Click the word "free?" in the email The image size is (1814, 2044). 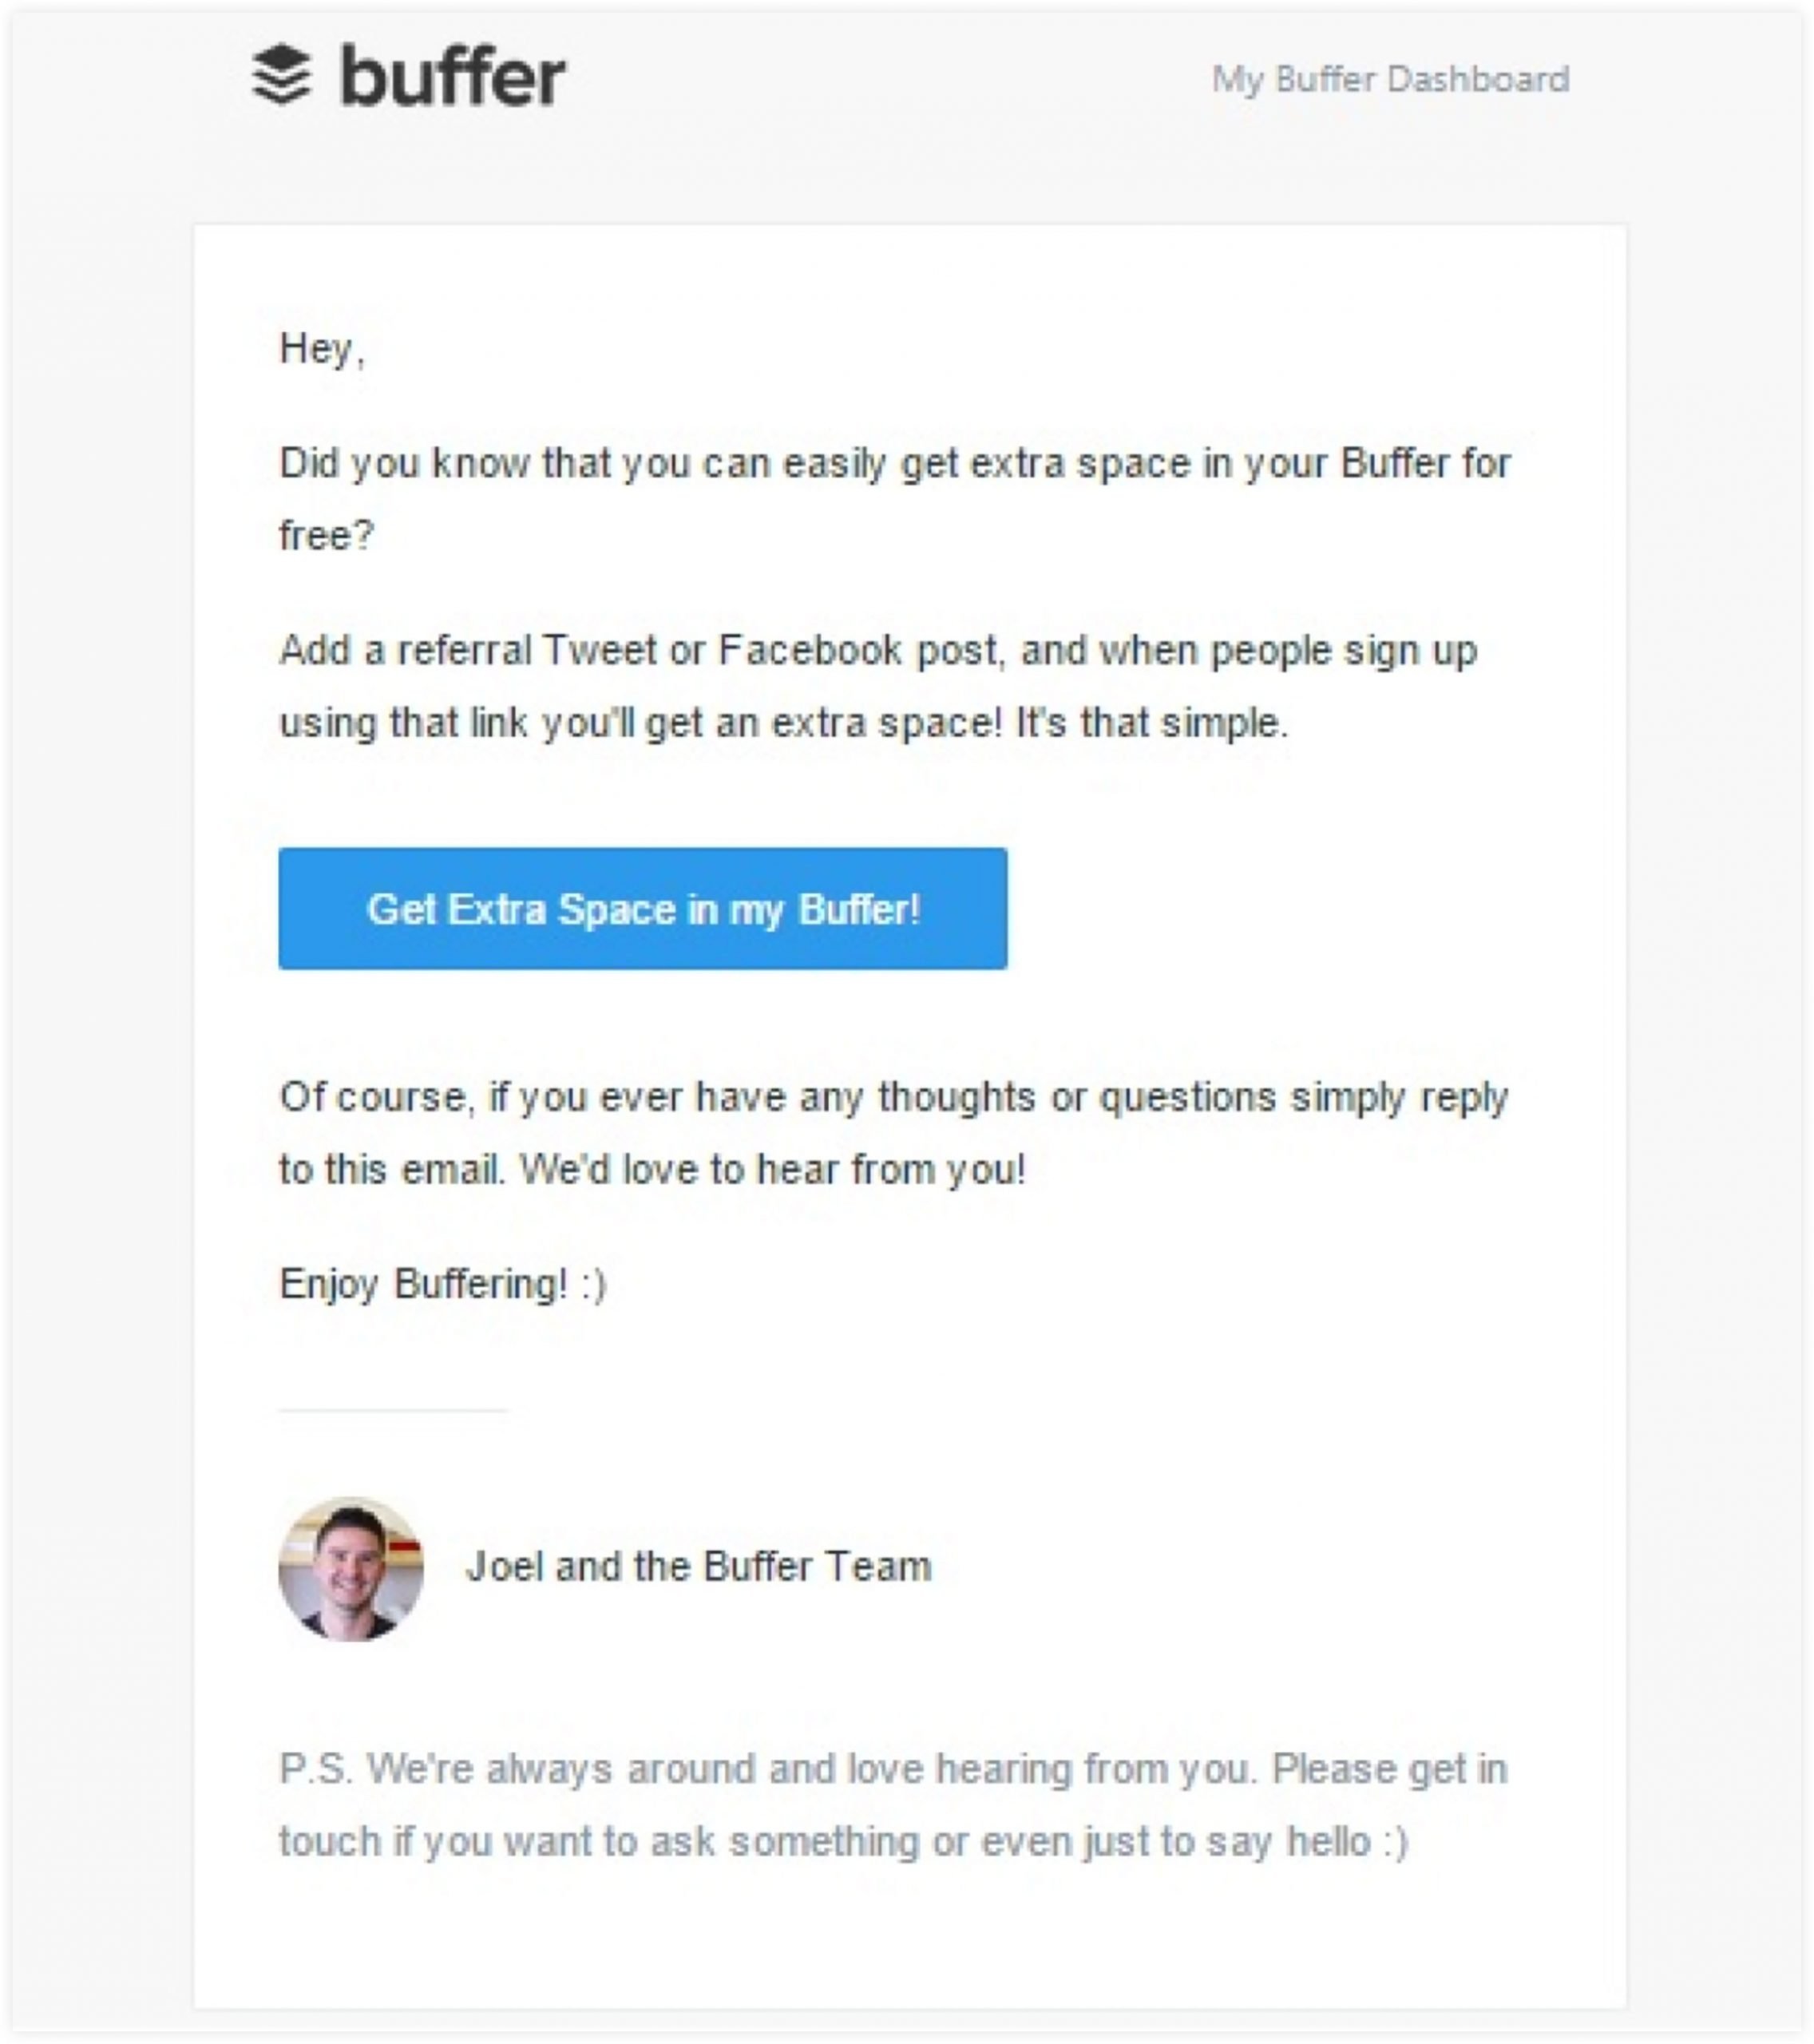[x=326, y=536]
